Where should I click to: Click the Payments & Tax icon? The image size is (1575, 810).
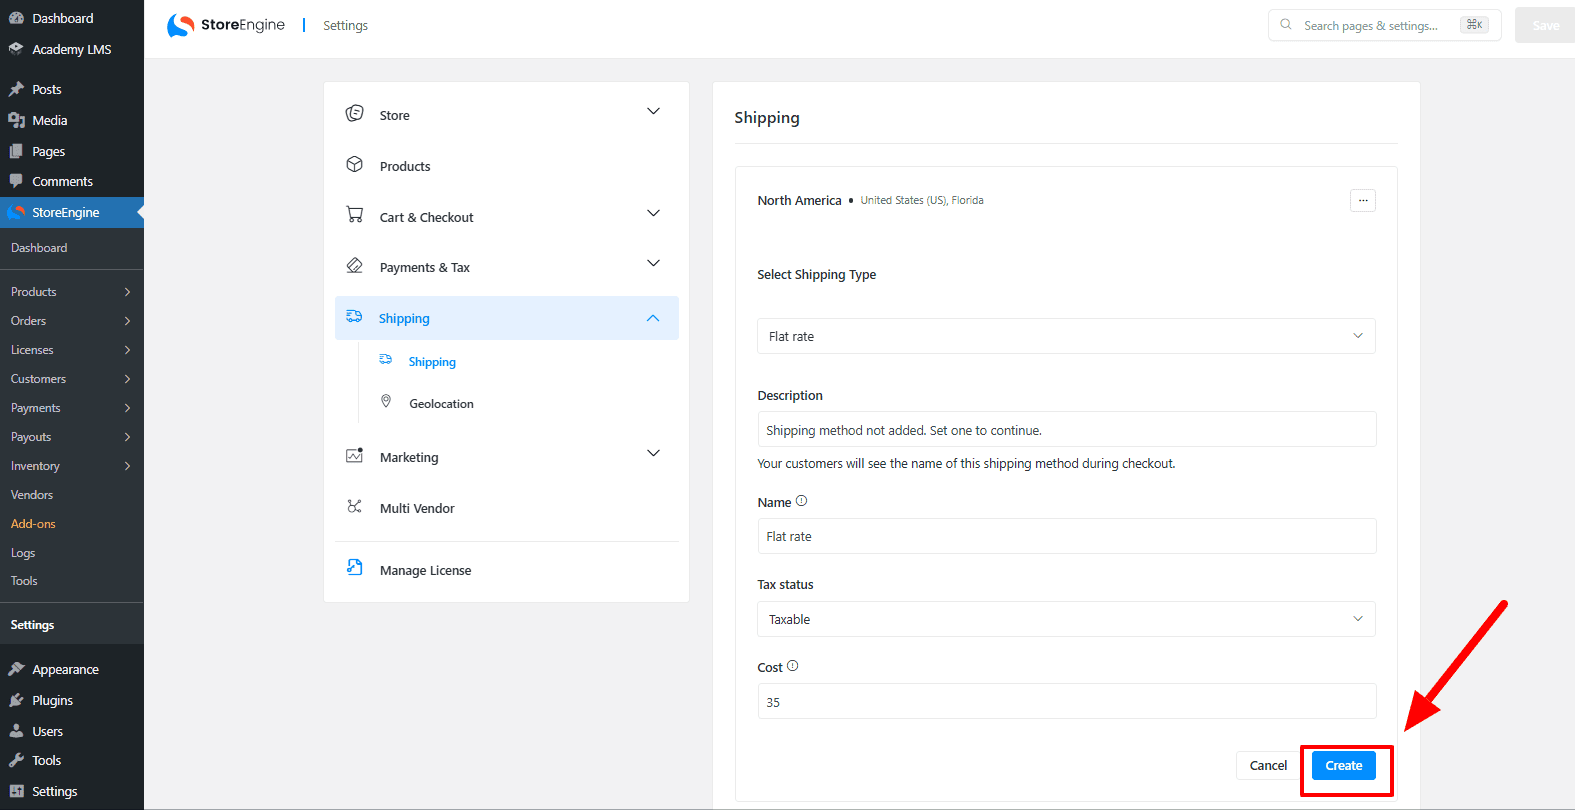tap(354, 265)
